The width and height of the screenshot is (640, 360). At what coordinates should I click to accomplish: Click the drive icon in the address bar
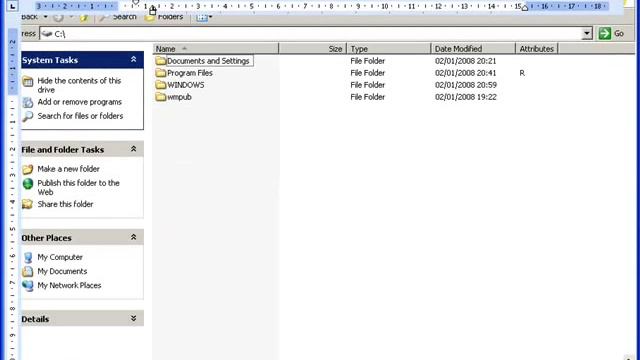[47, 34]
